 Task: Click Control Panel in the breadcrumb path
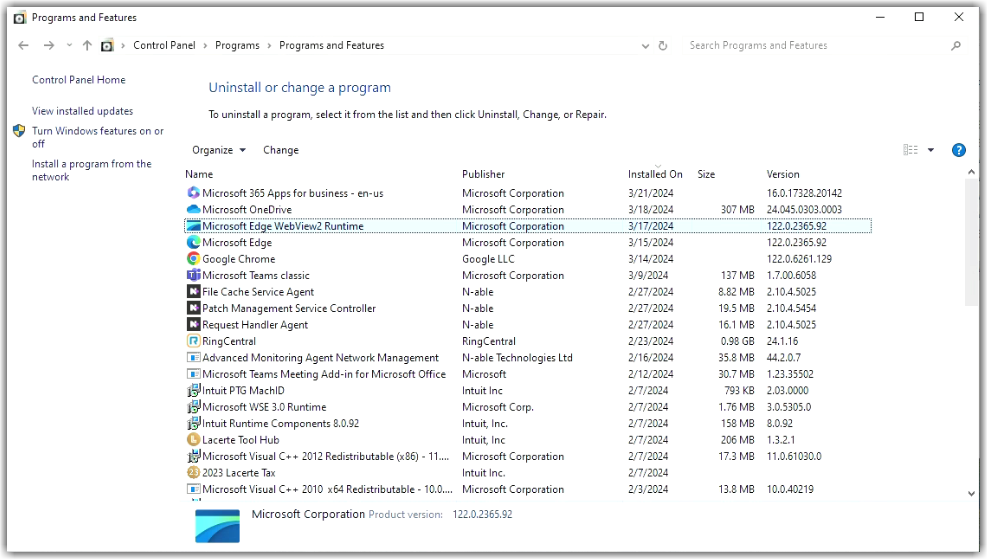164,45
